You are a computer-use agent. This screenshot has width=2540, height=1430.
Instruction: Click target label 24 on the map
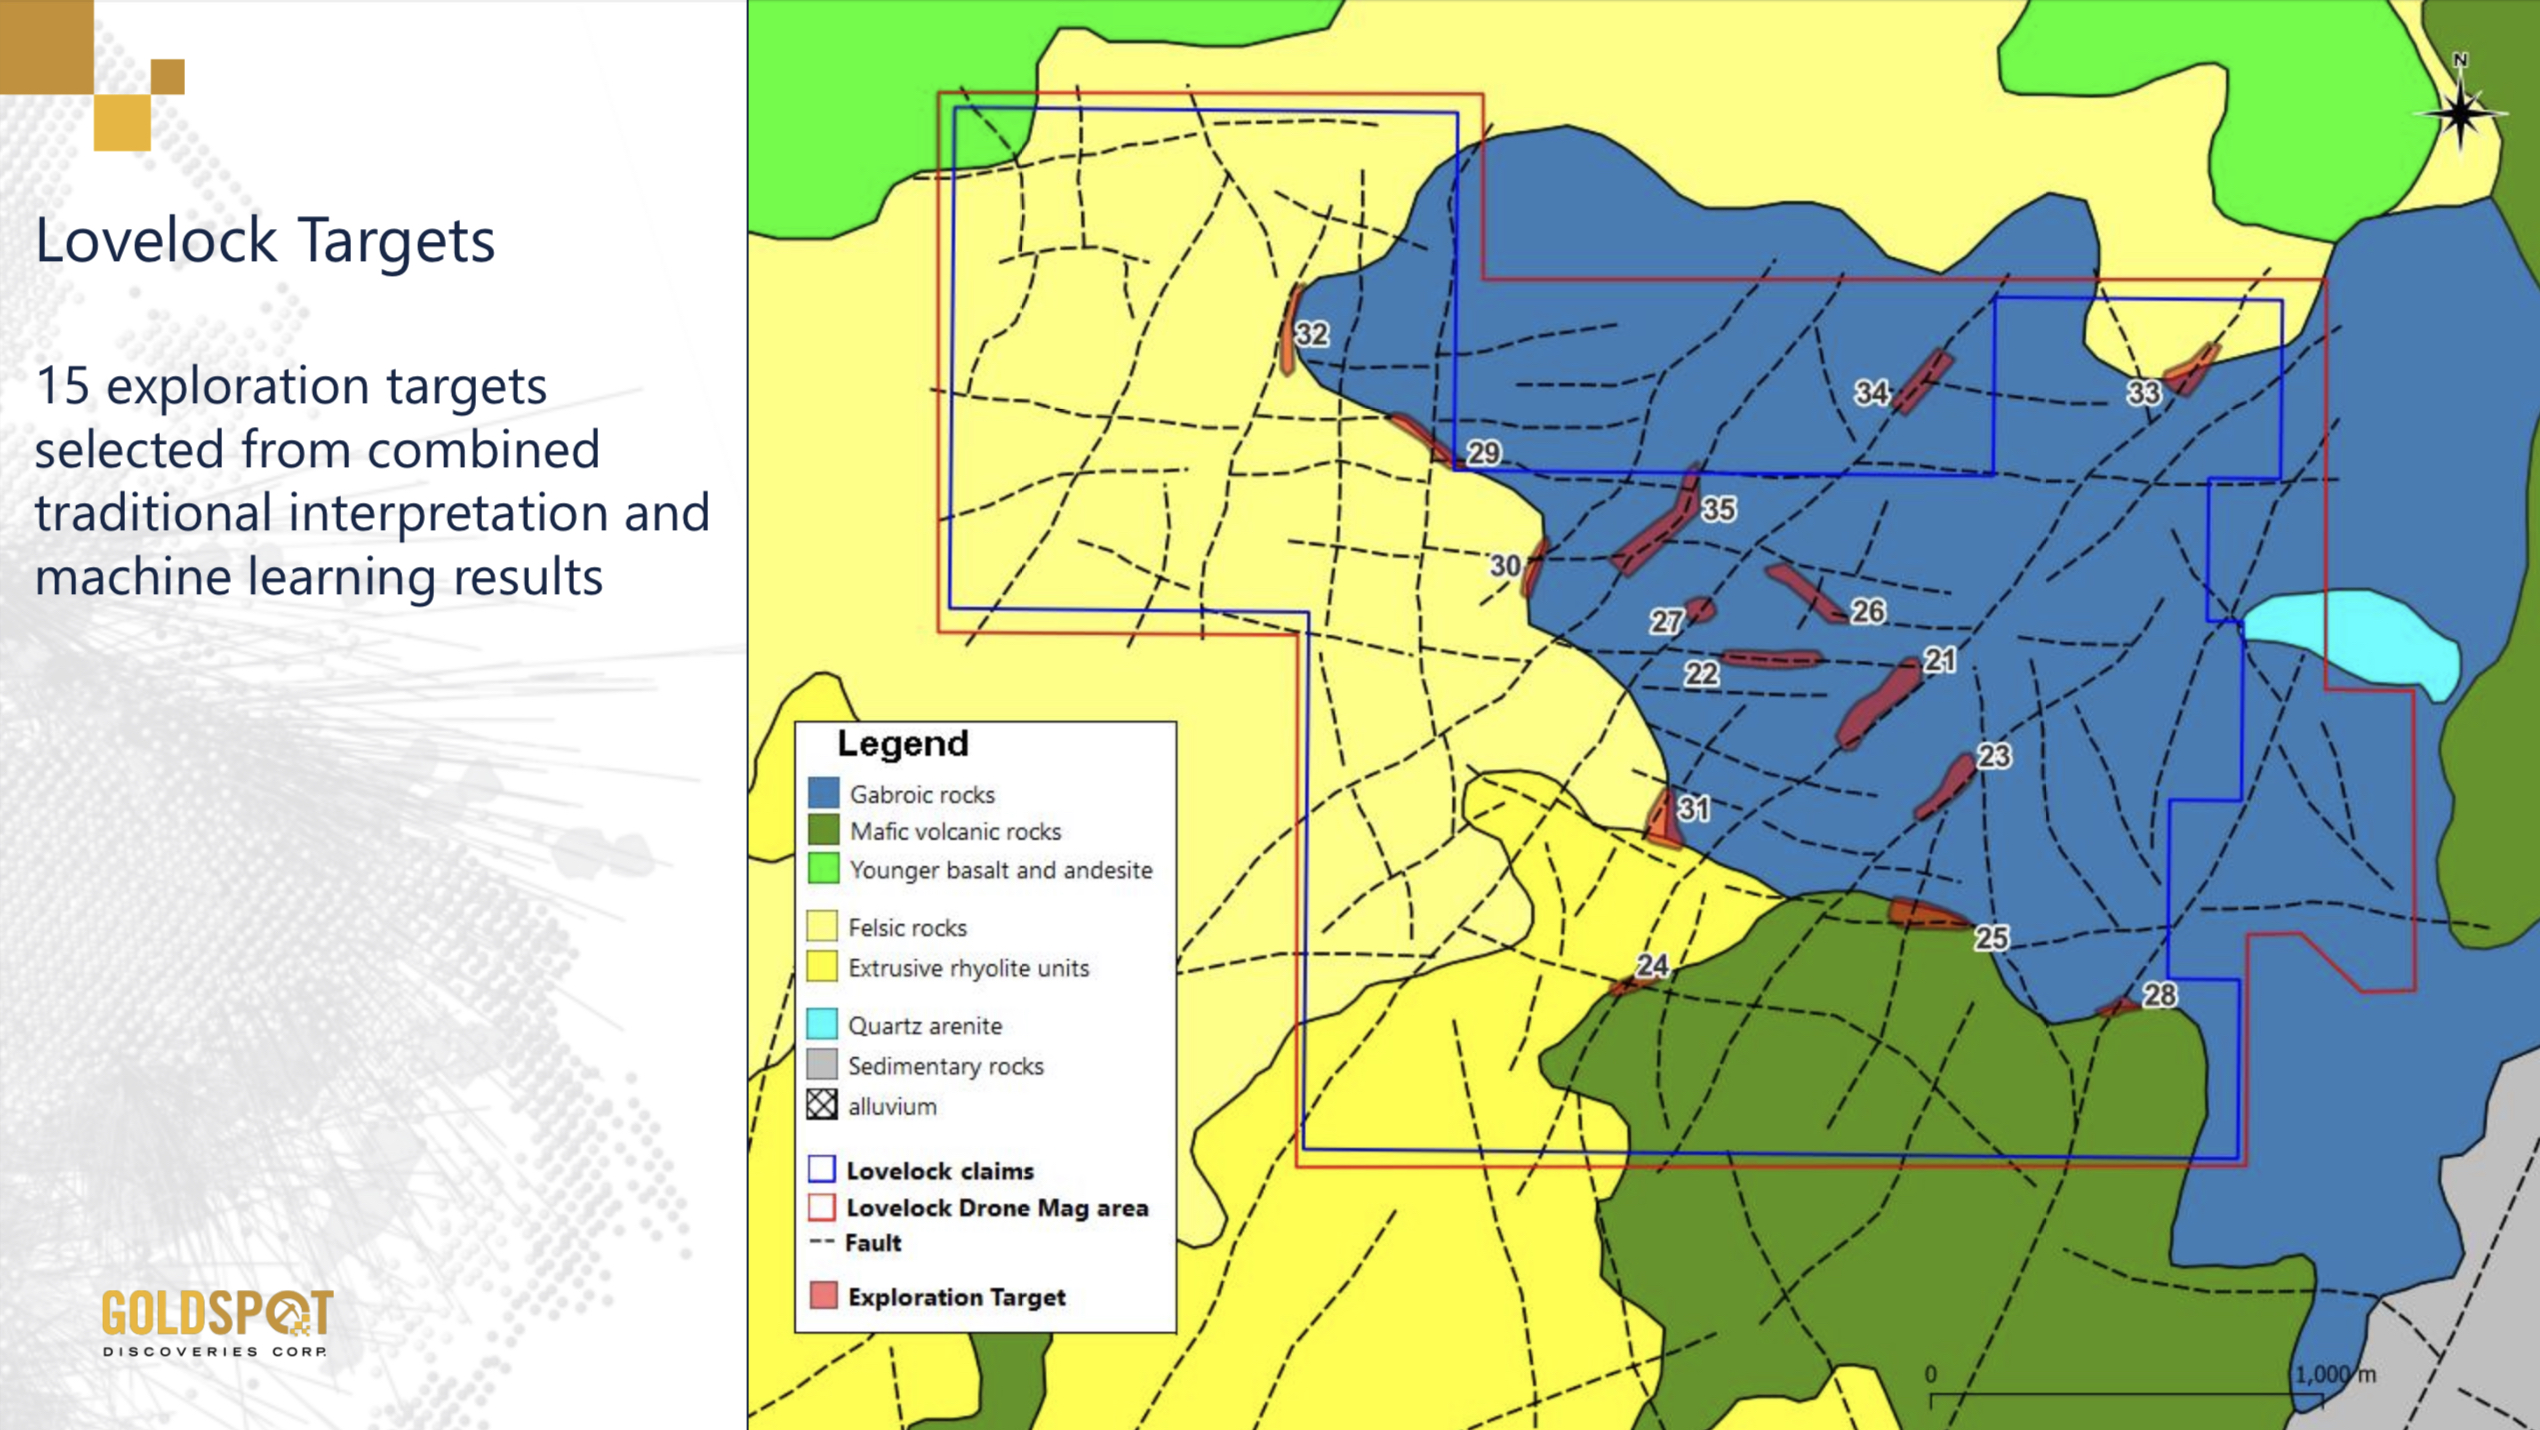pos(1652,966)
